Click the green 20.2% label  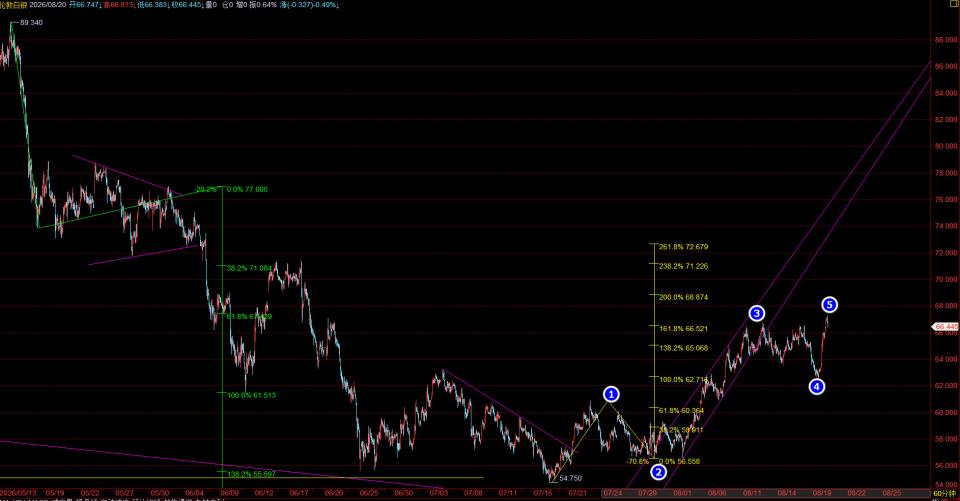pos(206,189)
